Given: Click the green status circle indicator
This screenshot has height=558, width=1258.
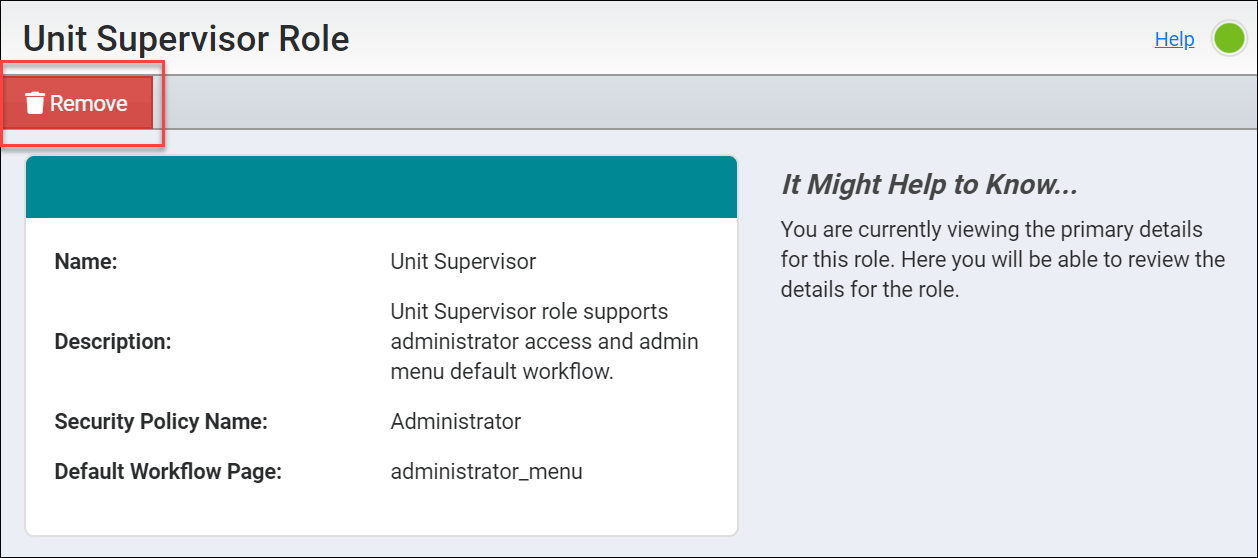Looking at the screenshot, I should pyautogui.click(x=1228, y=39).
